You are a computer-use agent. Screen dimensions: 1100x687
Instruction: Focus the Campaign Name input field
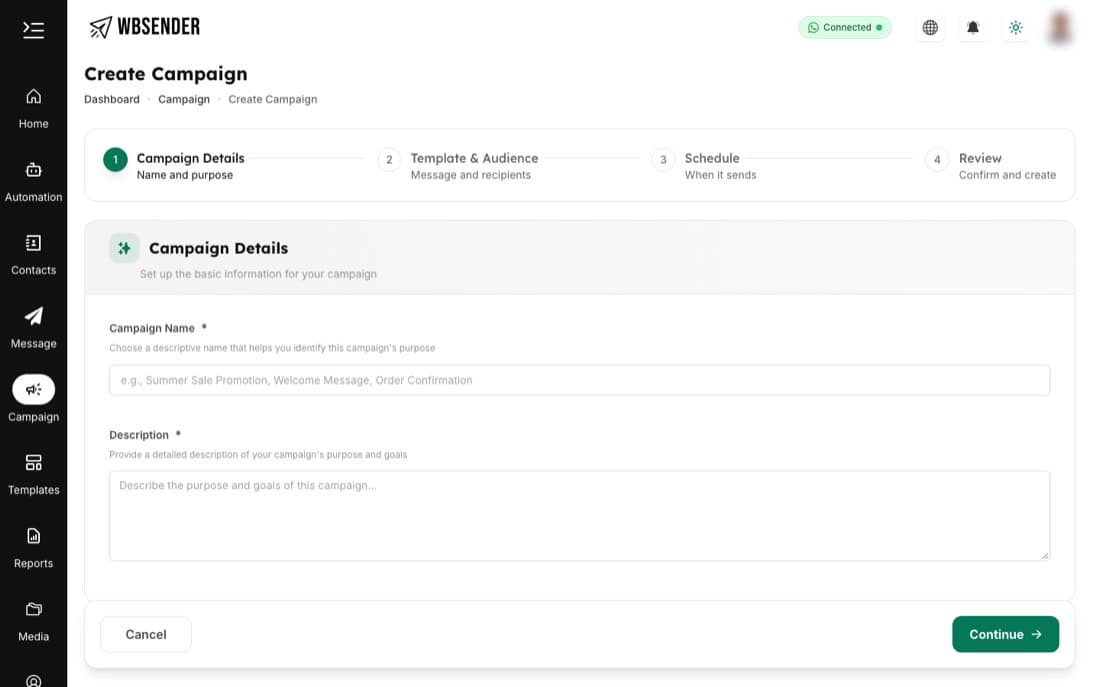[579, 380]
